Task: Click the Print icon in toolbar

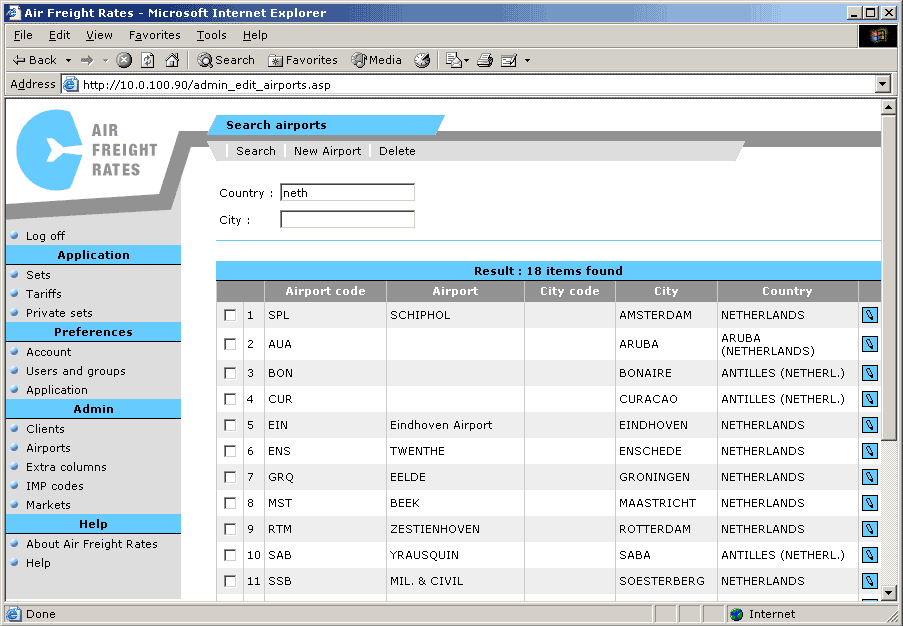Action: (x=485, y=60)
